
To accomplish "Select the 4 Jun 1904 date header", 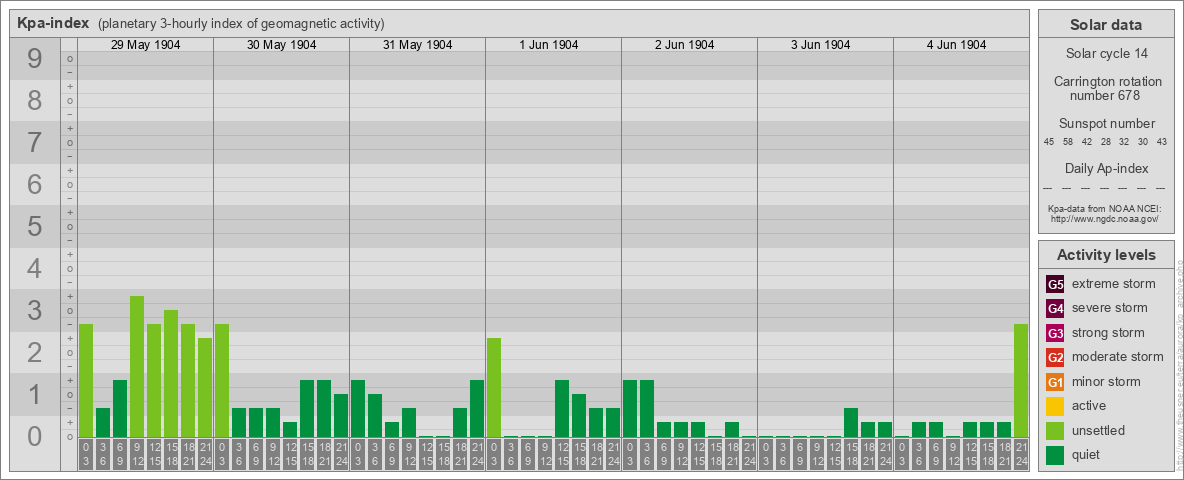I will point(957,45).
